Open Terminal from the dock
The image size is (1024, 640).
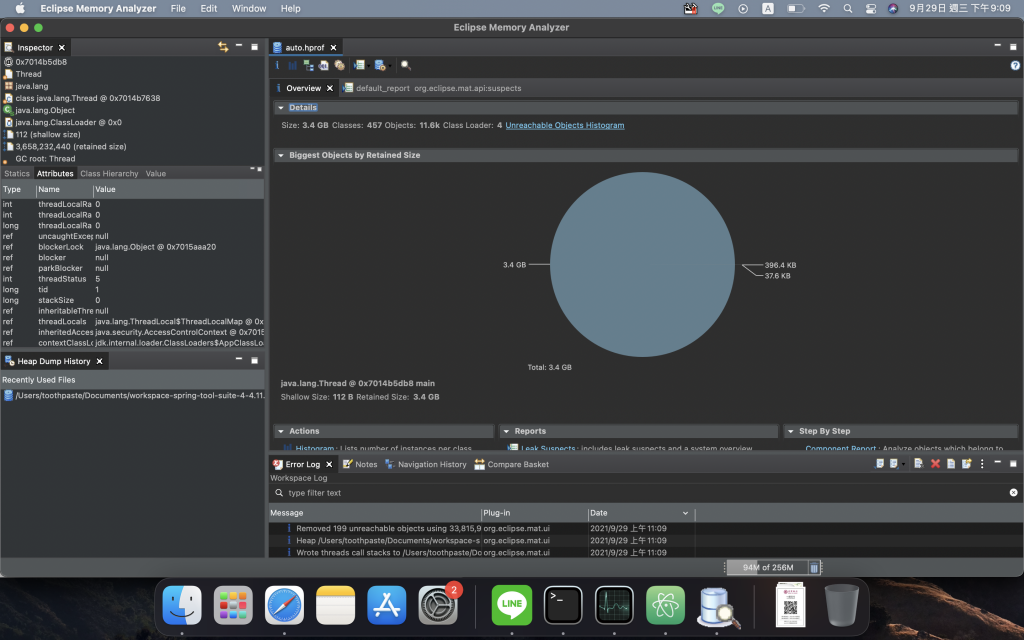click(563, 605)
